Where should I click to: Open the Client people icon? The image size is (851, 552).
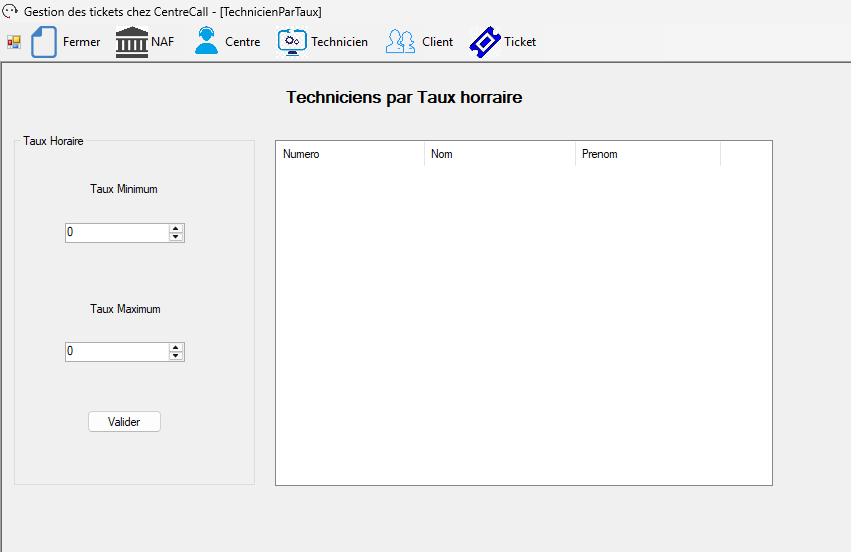coord(400,42)
